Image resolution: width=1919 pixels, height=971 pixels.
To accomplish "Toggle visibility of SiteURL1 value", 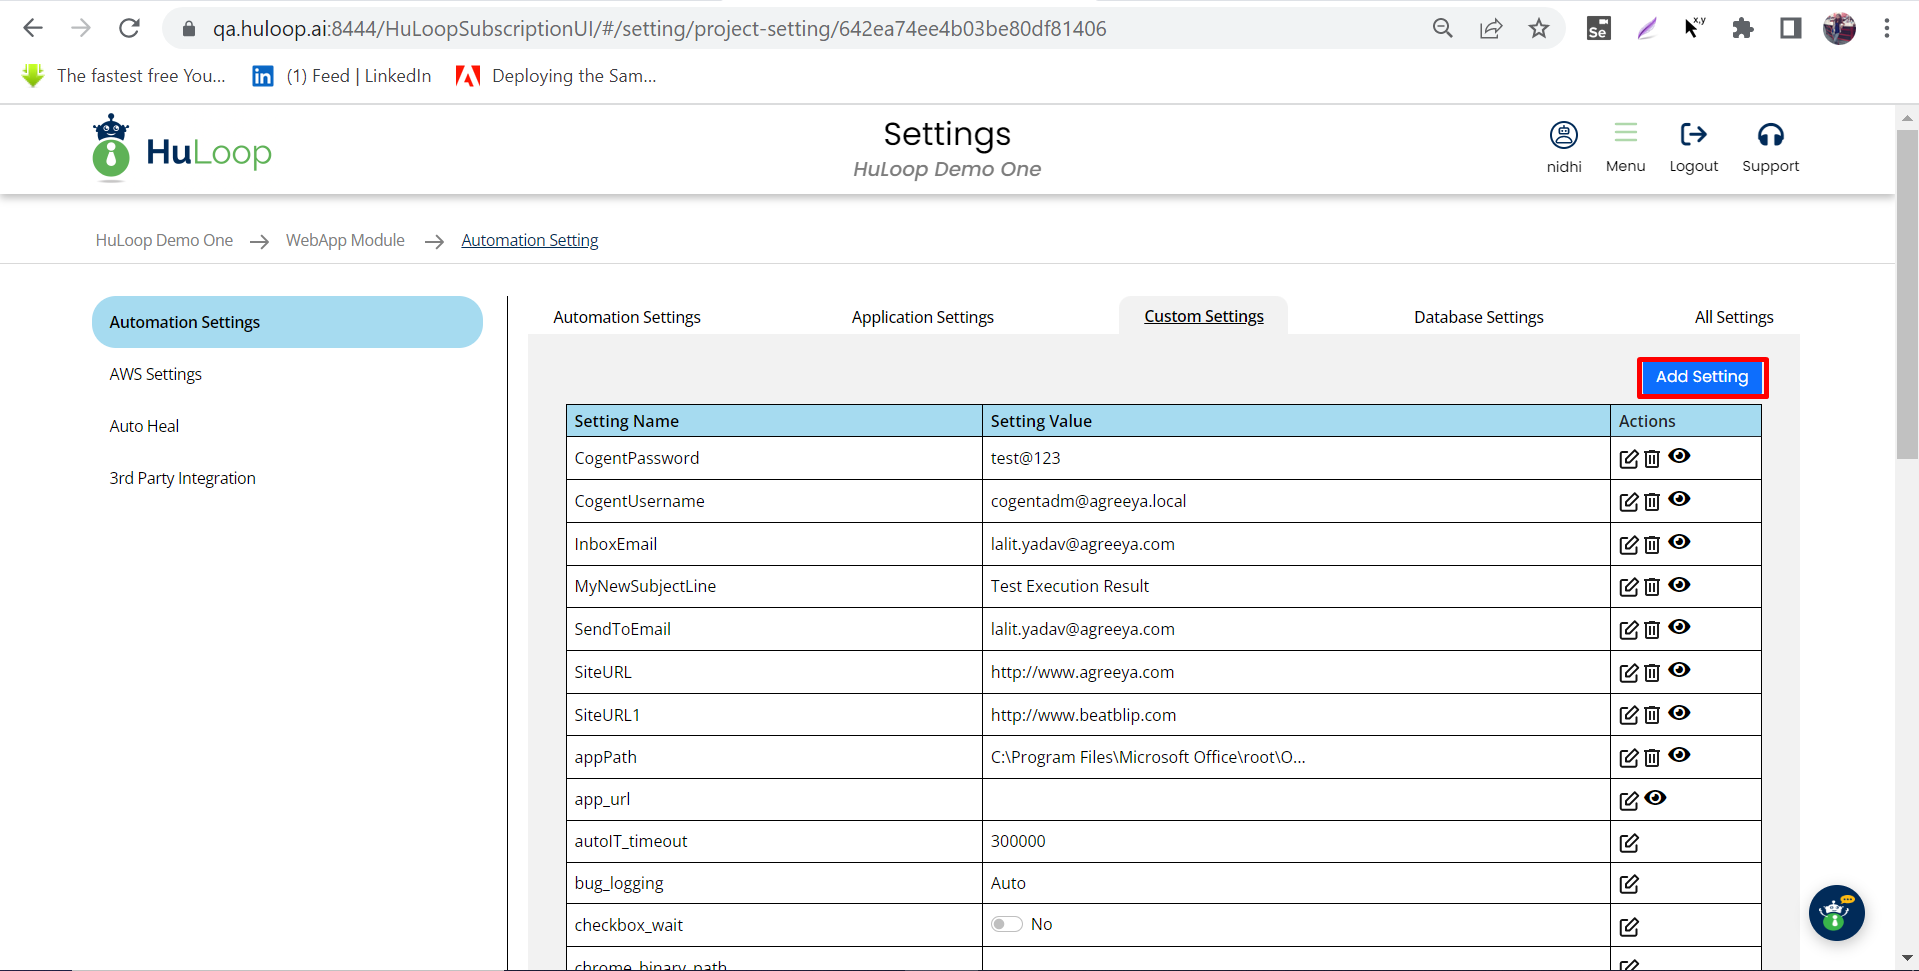I will (x=1680, y=713).
